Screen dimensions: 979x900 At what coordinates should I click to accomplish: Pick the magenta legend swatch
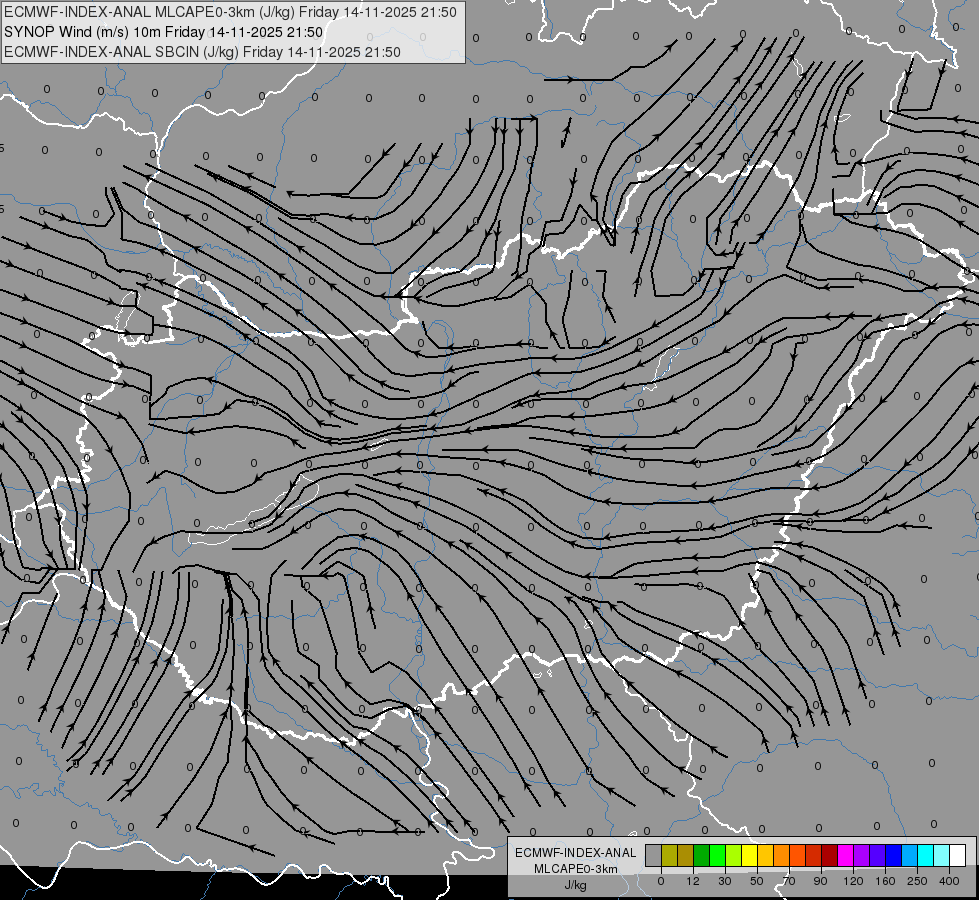pyautogui.click(x=846, y=855)
